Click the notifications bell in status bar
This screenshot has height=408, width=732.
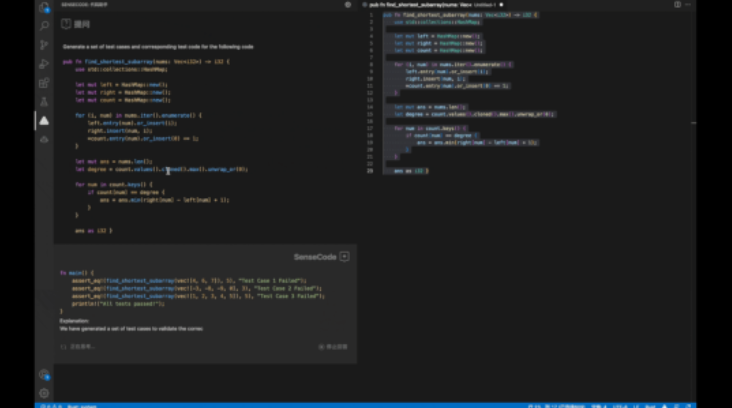688,405
